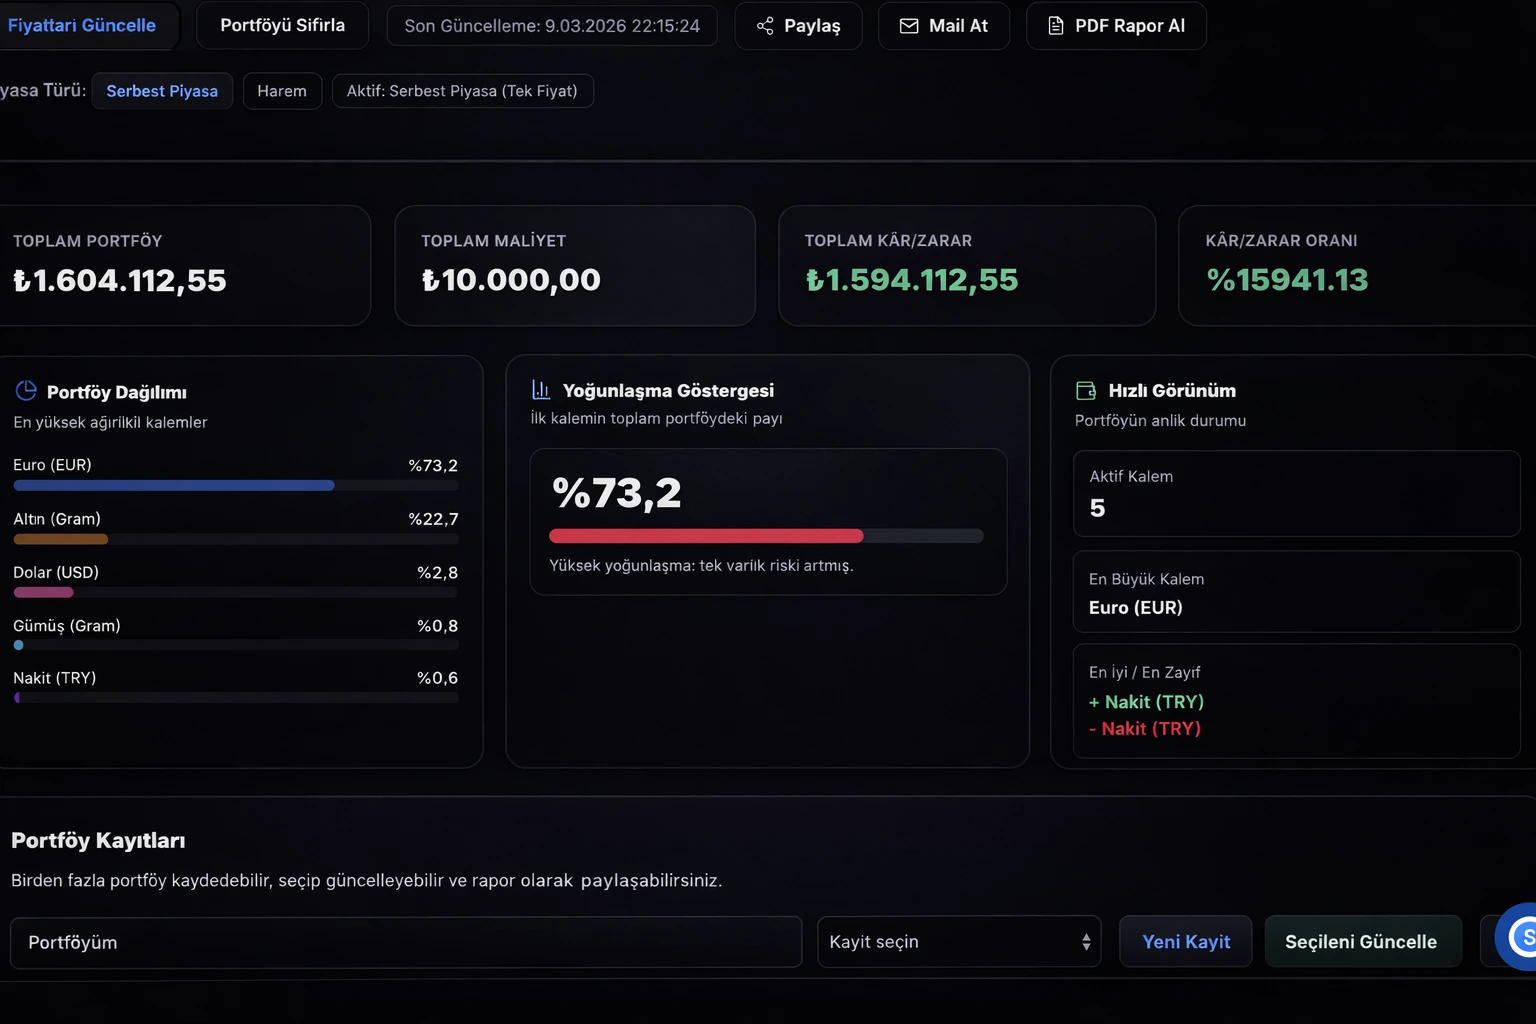This screenshot has width=1536, height=1024.
Task: Click the red concentration progress bar
Action: click(x=706, y=536)
